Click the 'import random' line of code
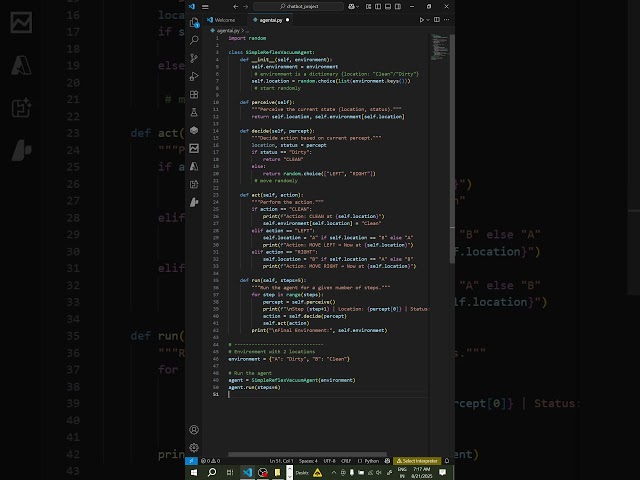The height and width of the screenshot is (480, 640). 247,38
